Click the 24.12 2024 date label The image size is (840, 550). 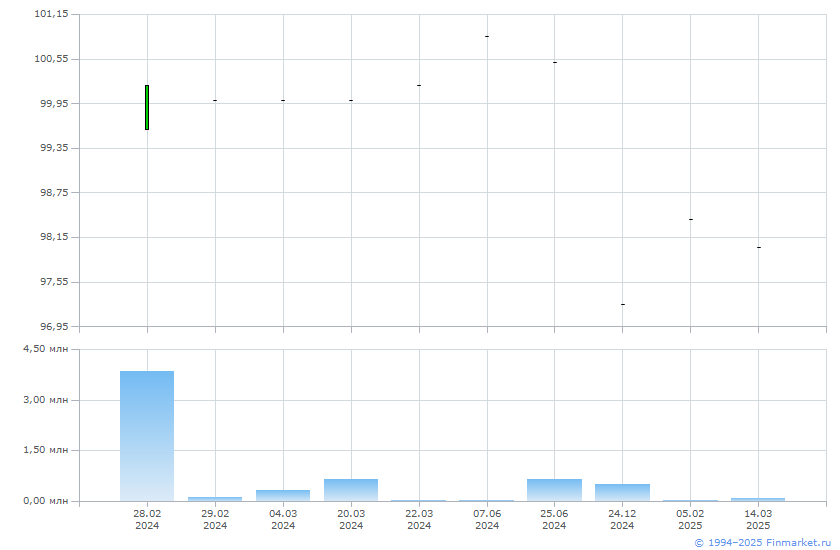(622, 519)
